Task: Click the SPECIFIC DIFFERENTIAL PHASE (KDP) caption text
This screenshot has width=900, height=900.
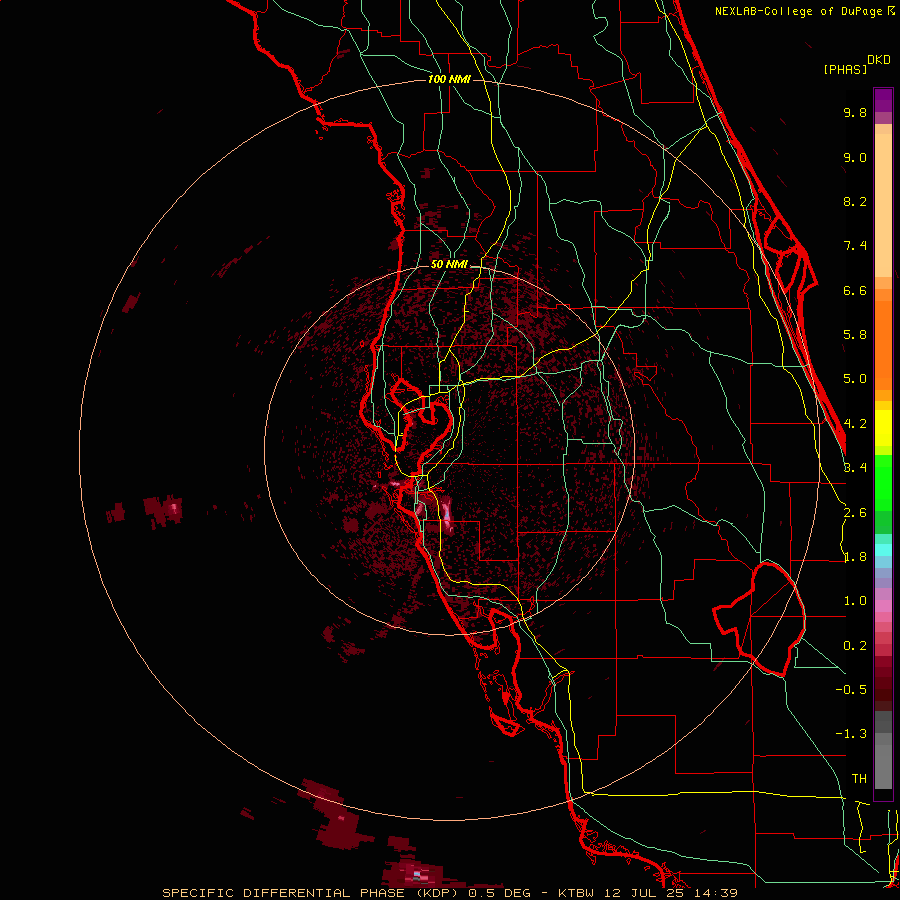Action: pyautogui.click(x=311, y=893)
